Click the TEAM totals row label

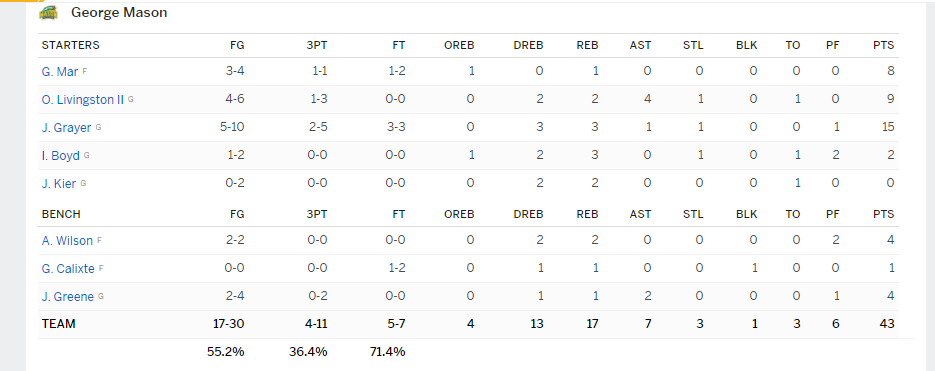pyautogui.click(x=58, y=324)
